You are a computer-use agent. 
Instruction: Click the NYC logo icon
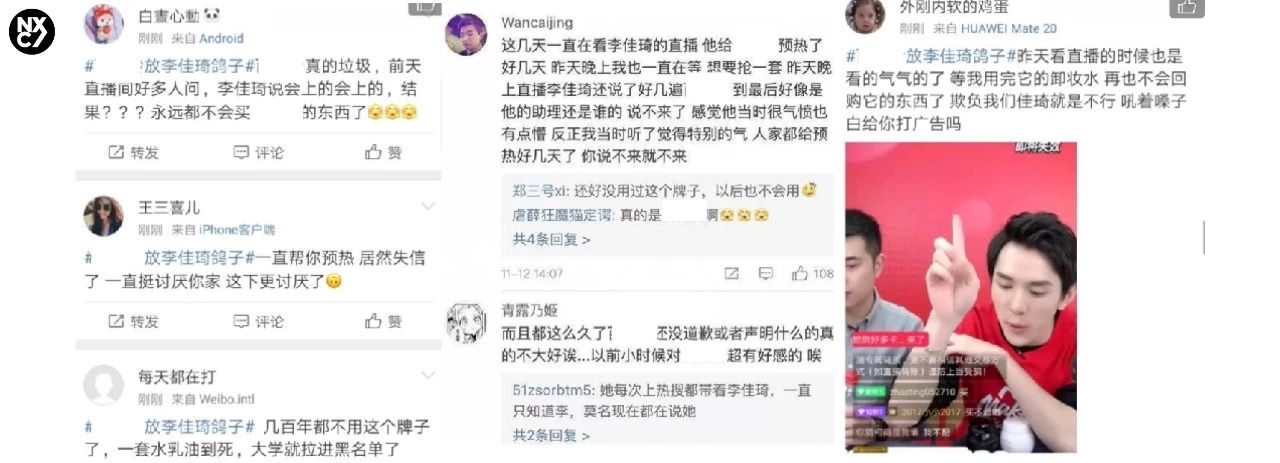click(32, 34)
